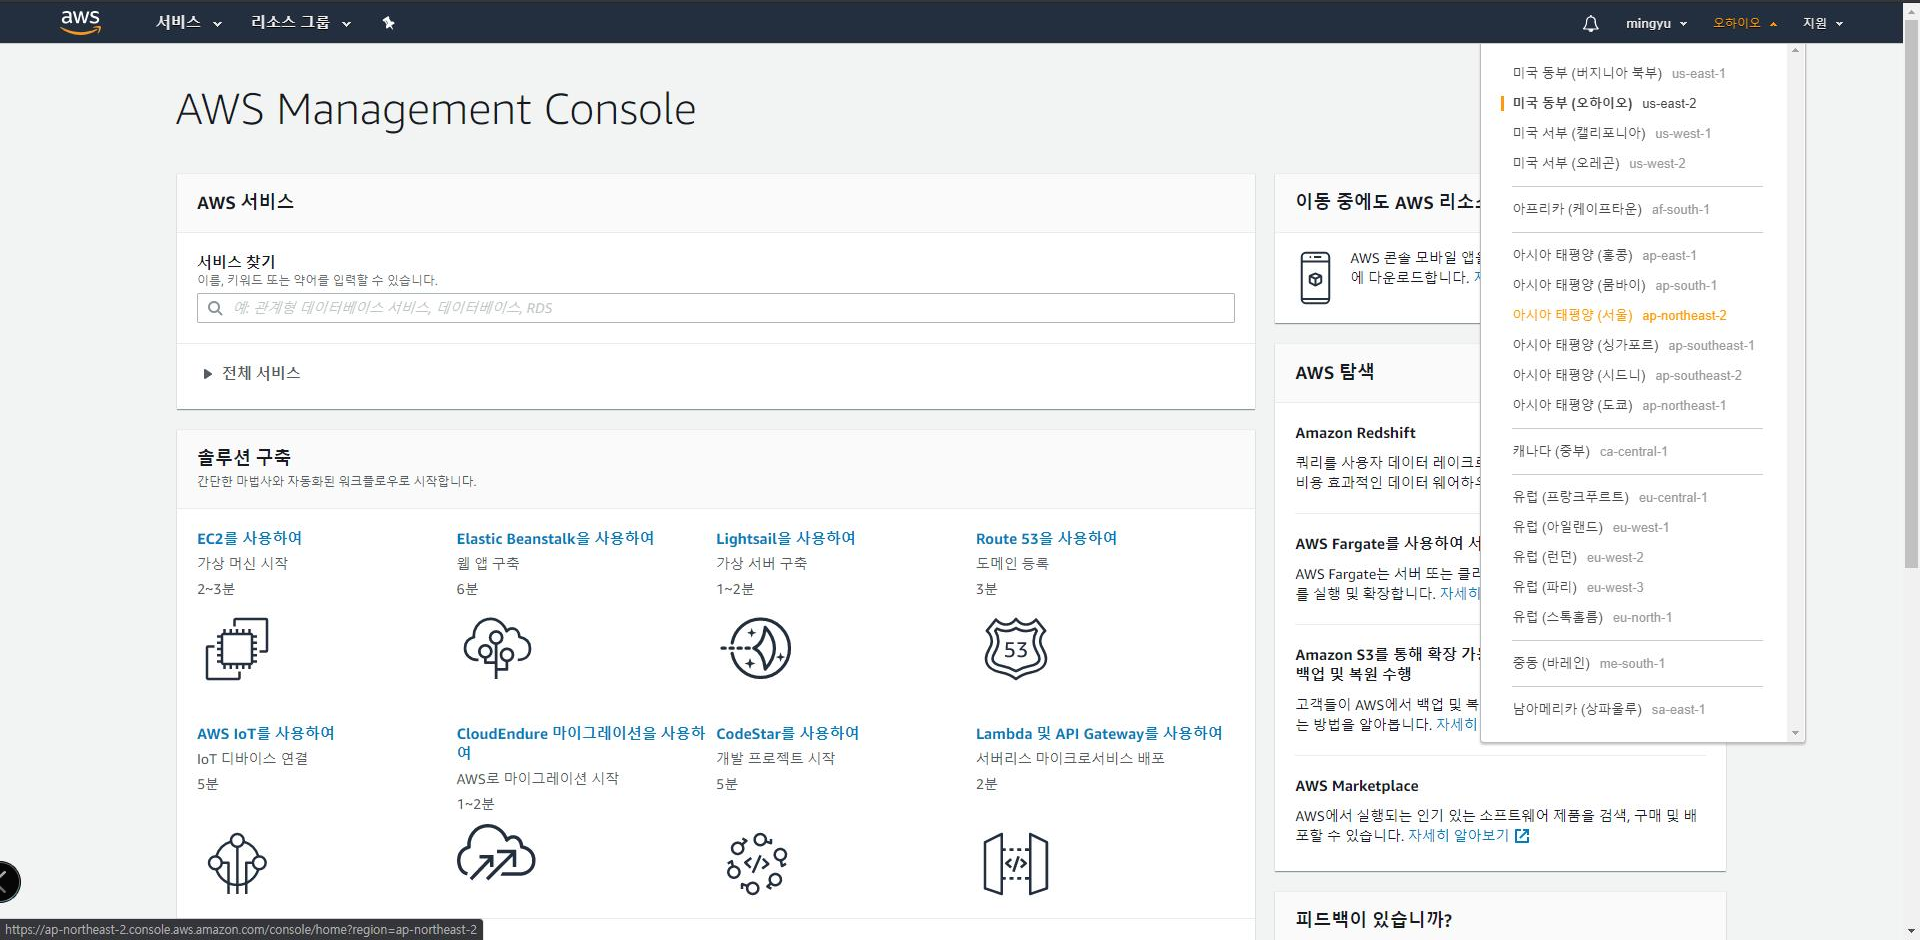This screenshot has height=940, width=1920.
Task: Click the search magnifier icon
Action: coord(215,308)
